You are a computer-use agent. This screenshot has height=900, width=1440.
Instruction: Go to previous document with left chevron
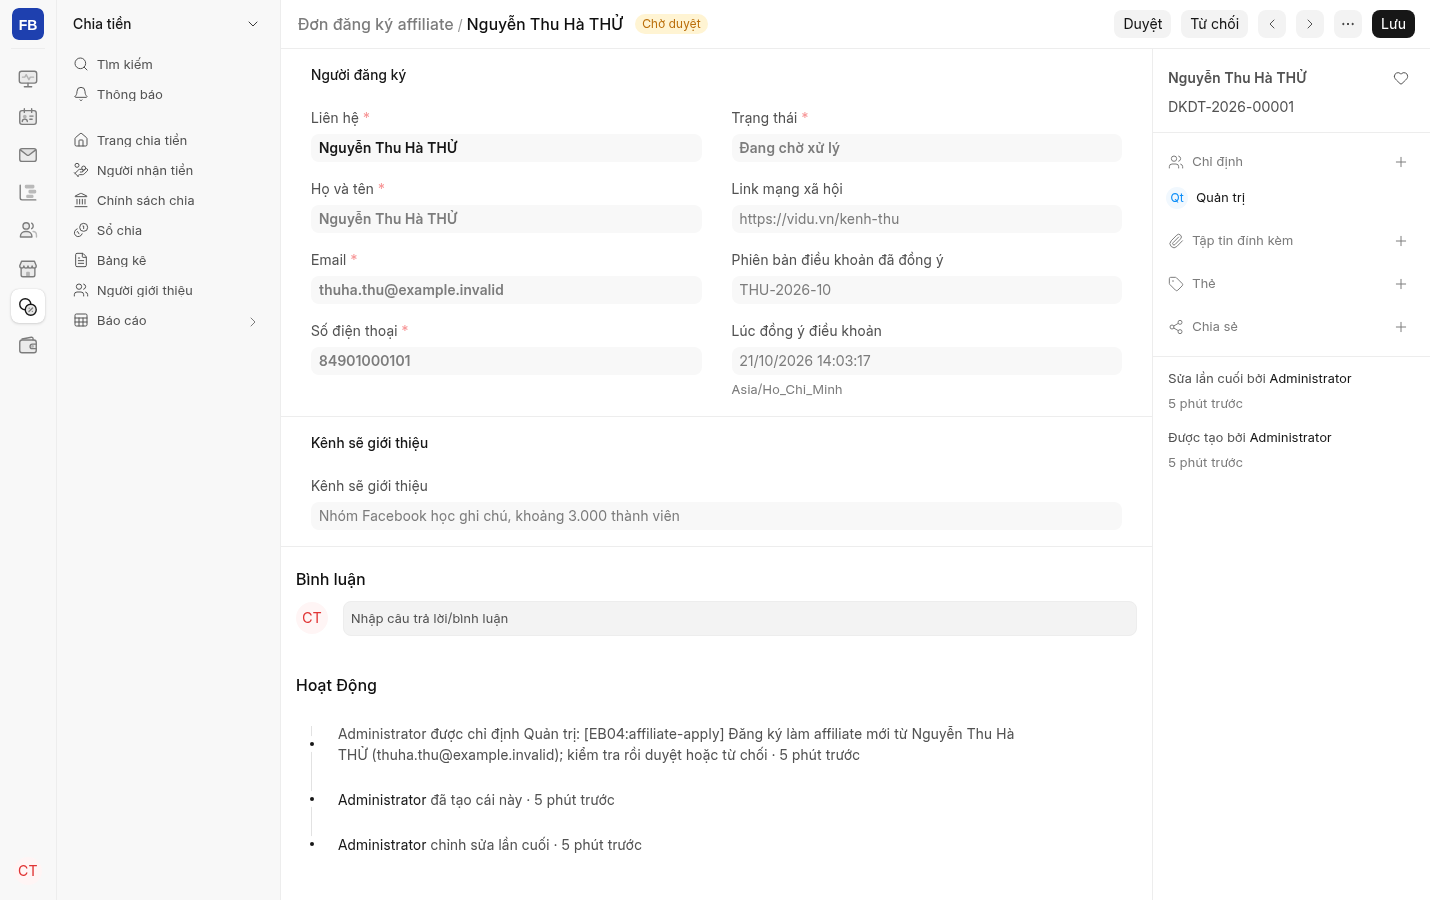point(1272,24)
